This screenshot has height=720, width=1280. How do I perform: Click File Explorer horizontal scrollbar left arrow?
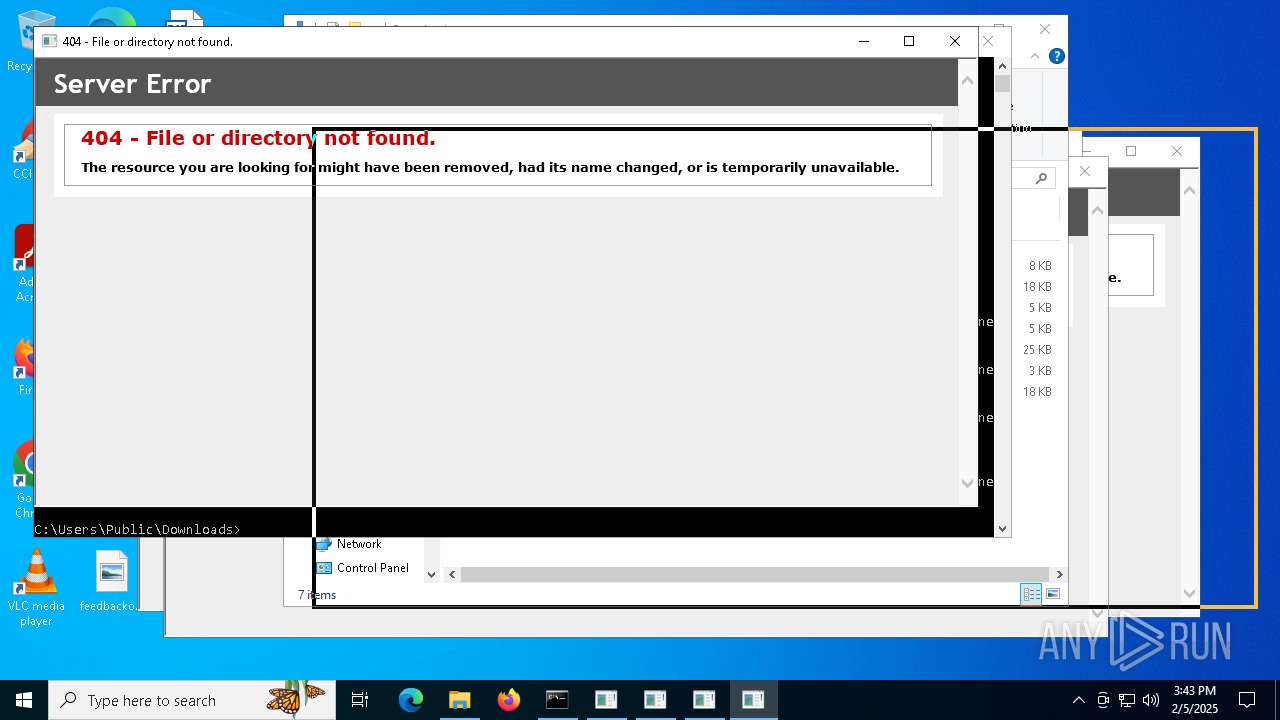coord(452,574)
